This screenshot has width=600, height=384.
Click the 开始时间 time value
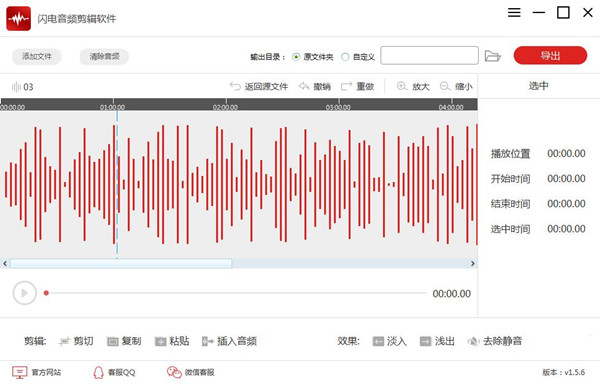click(x=566, y=179)
